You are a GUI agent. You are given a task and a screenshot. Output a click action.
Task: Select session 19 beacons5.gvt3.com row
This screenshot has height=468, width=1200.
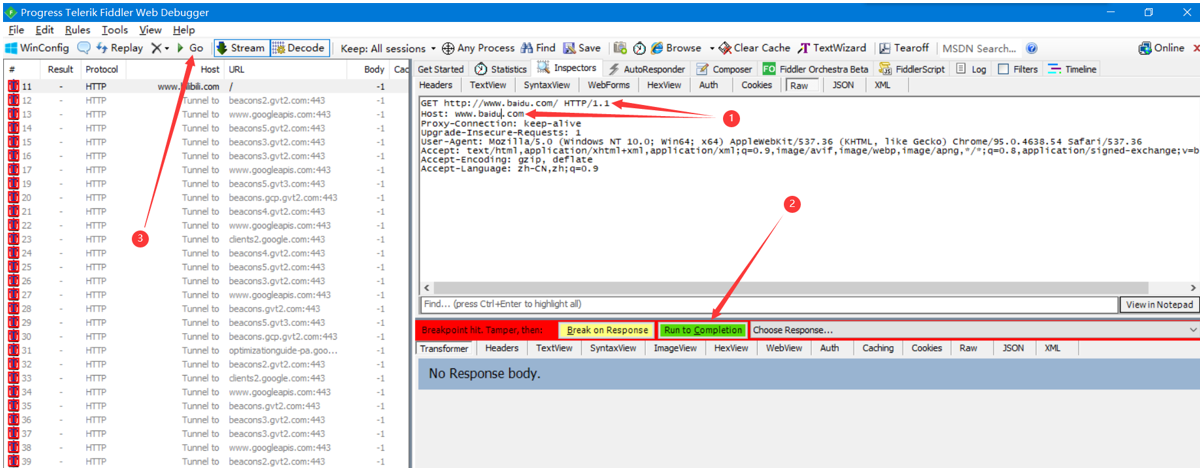[x=205, y=184]
